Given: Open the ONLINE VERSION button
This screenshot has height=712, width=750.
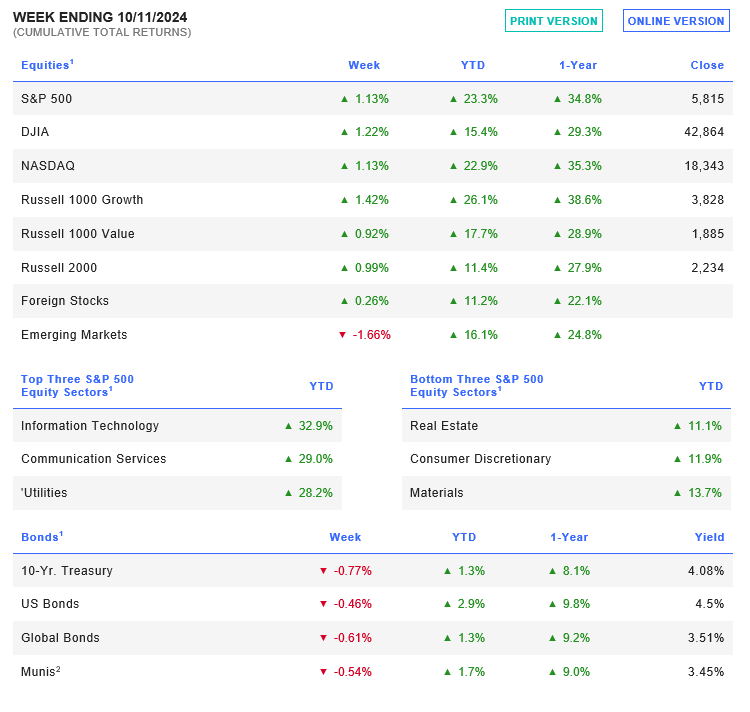Looking at the screenshot, I should click(676, 21).
